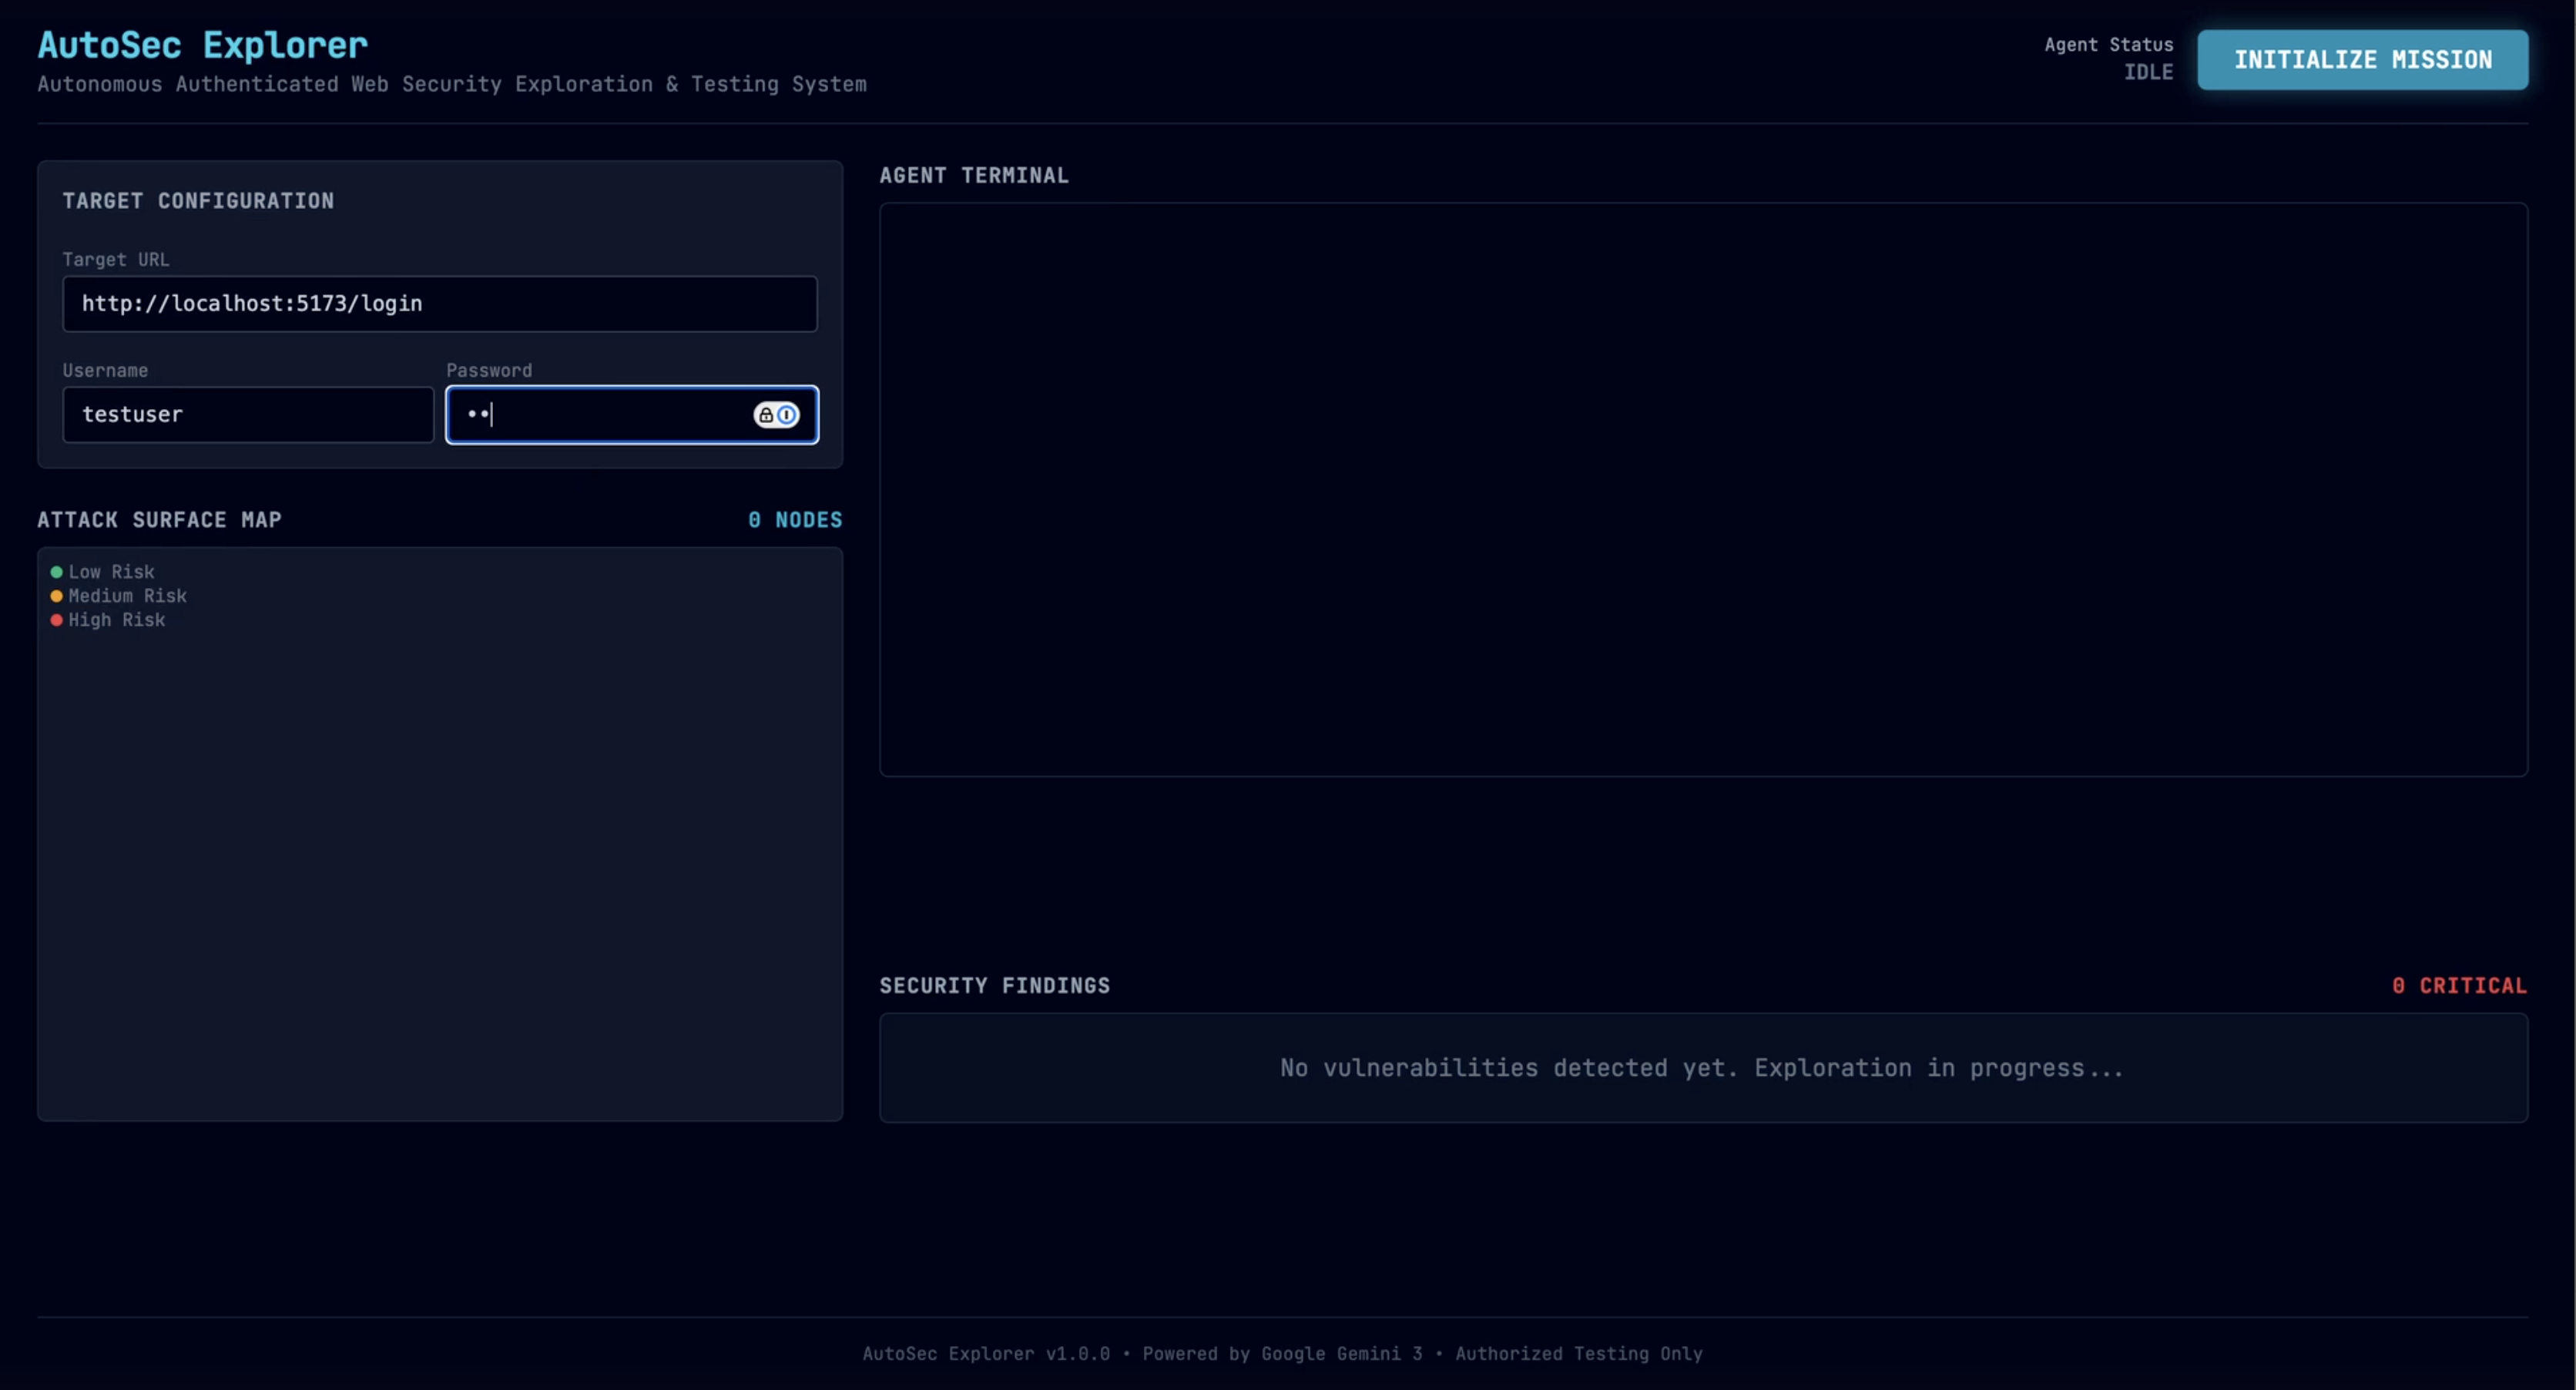Focus the Target URL input field
The width and height of the screenshot is (2576, 1390).
[x=440, y=304]
